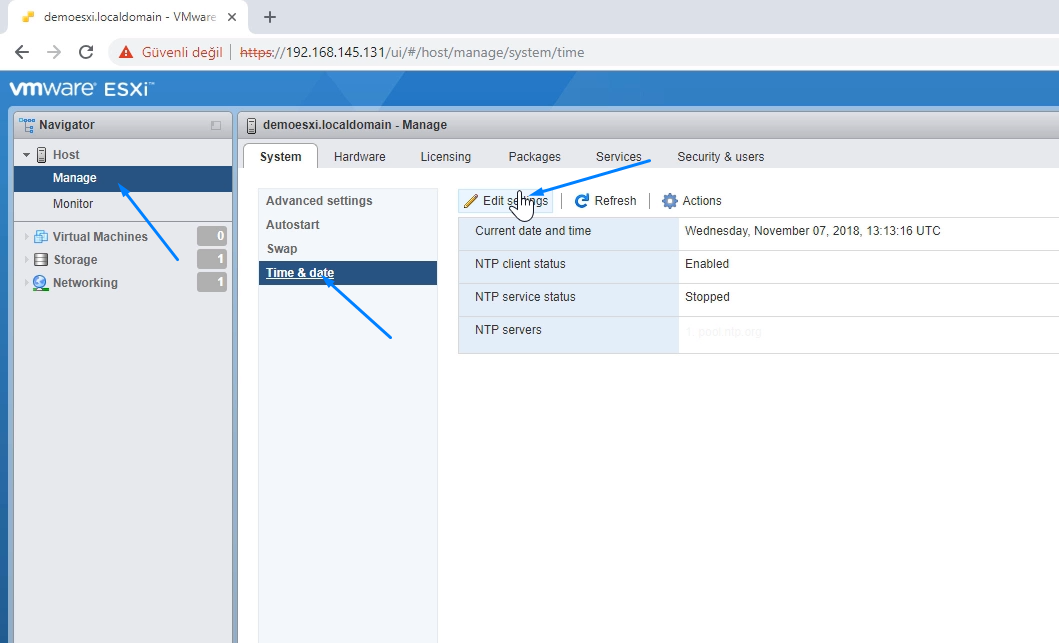Click the Storage disk icon

[x=41, y=259]
